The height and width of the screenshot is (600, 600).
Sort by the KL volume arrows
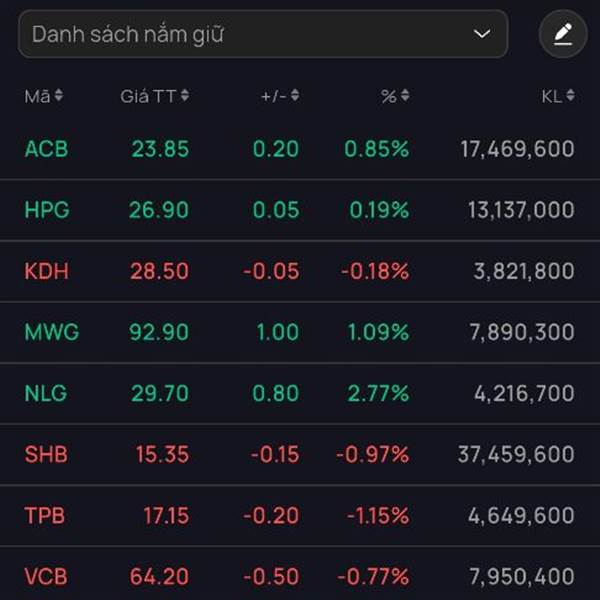click(x=570, y=96)
